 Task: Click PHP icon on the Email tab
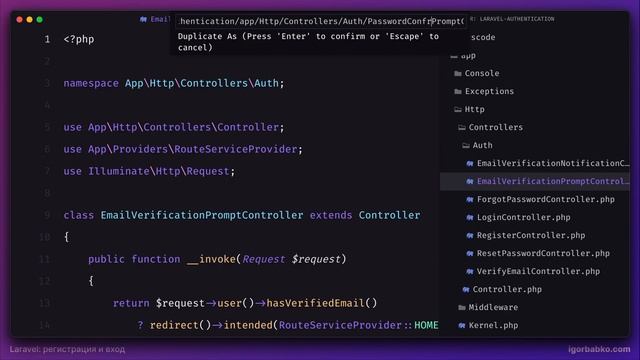[143, 19]
